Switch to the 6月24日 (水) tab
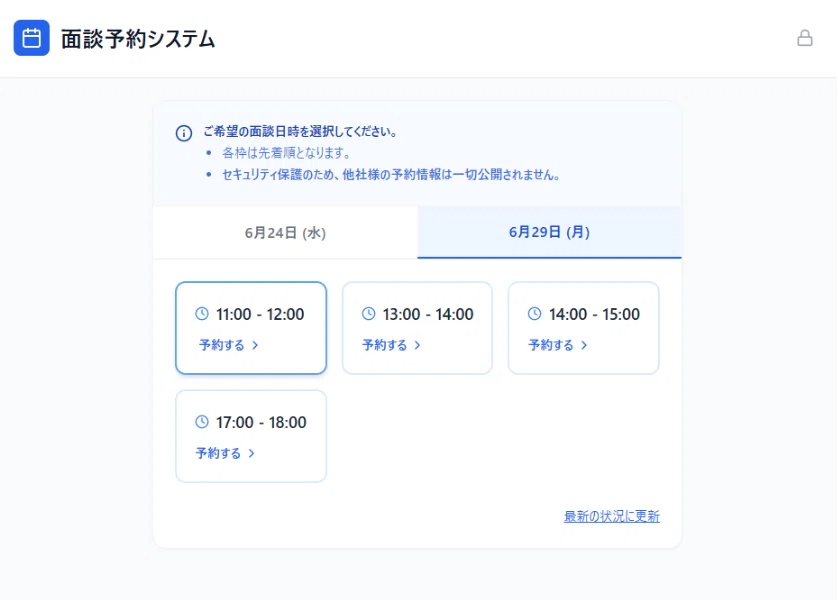Screen dimensions: 838x600 285,232
